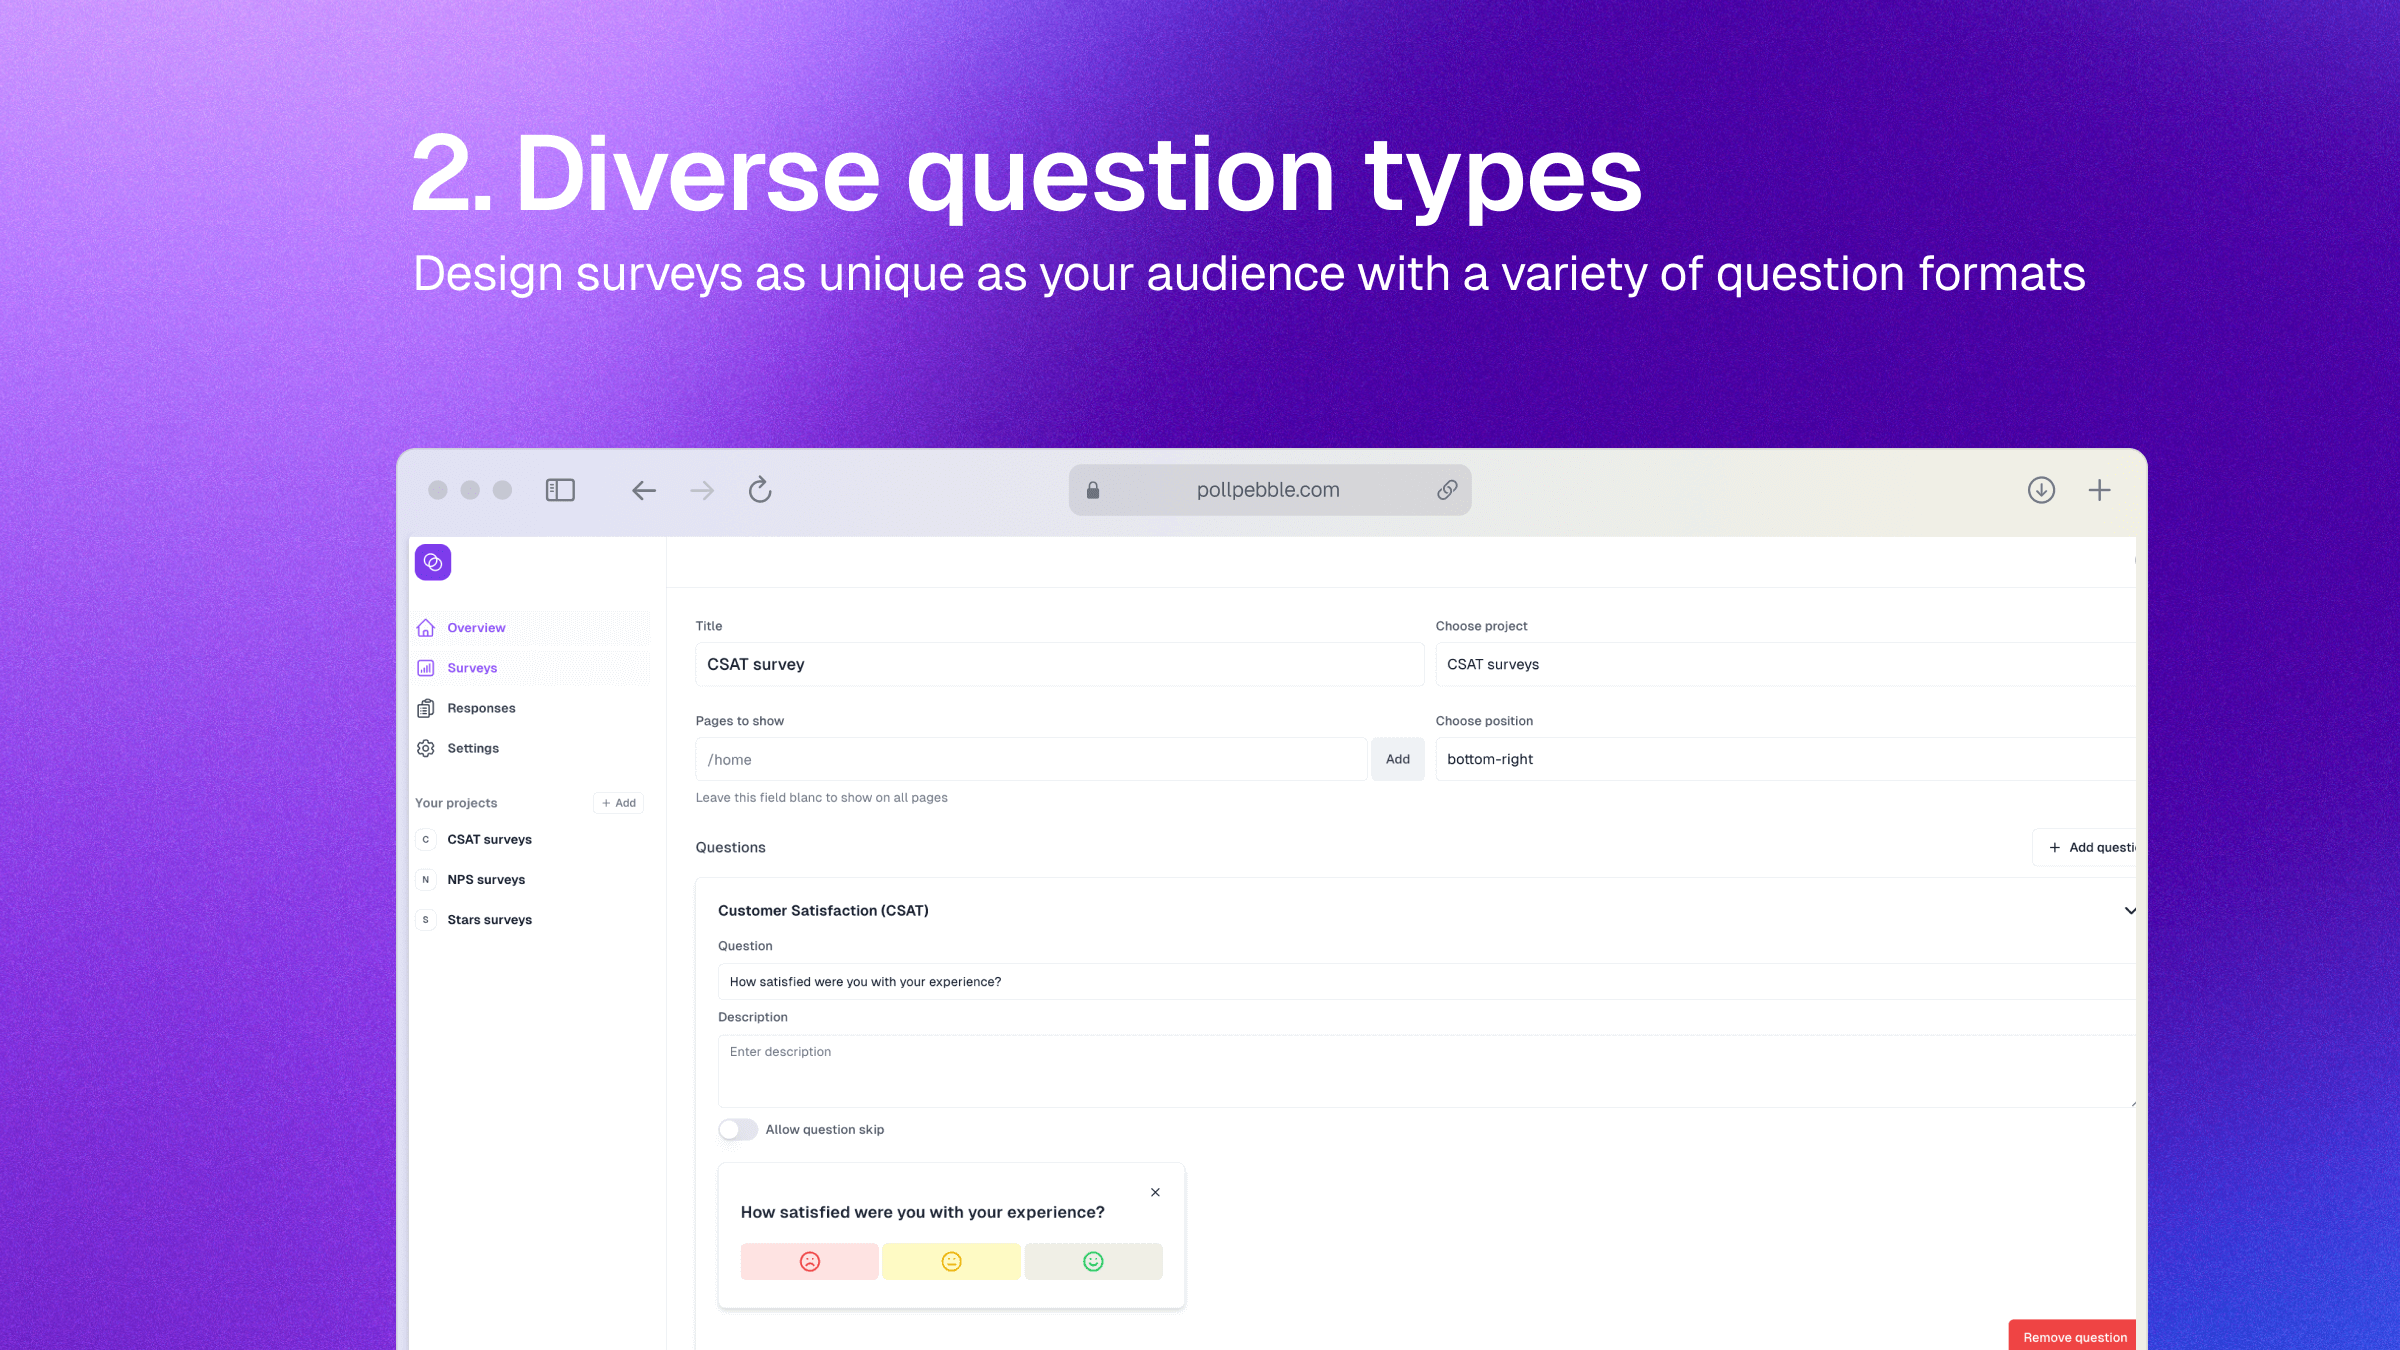The height and width of the screenshot is (1350, 2400).
Task: Close the survey preview popup
Action: point(1155,1192)
